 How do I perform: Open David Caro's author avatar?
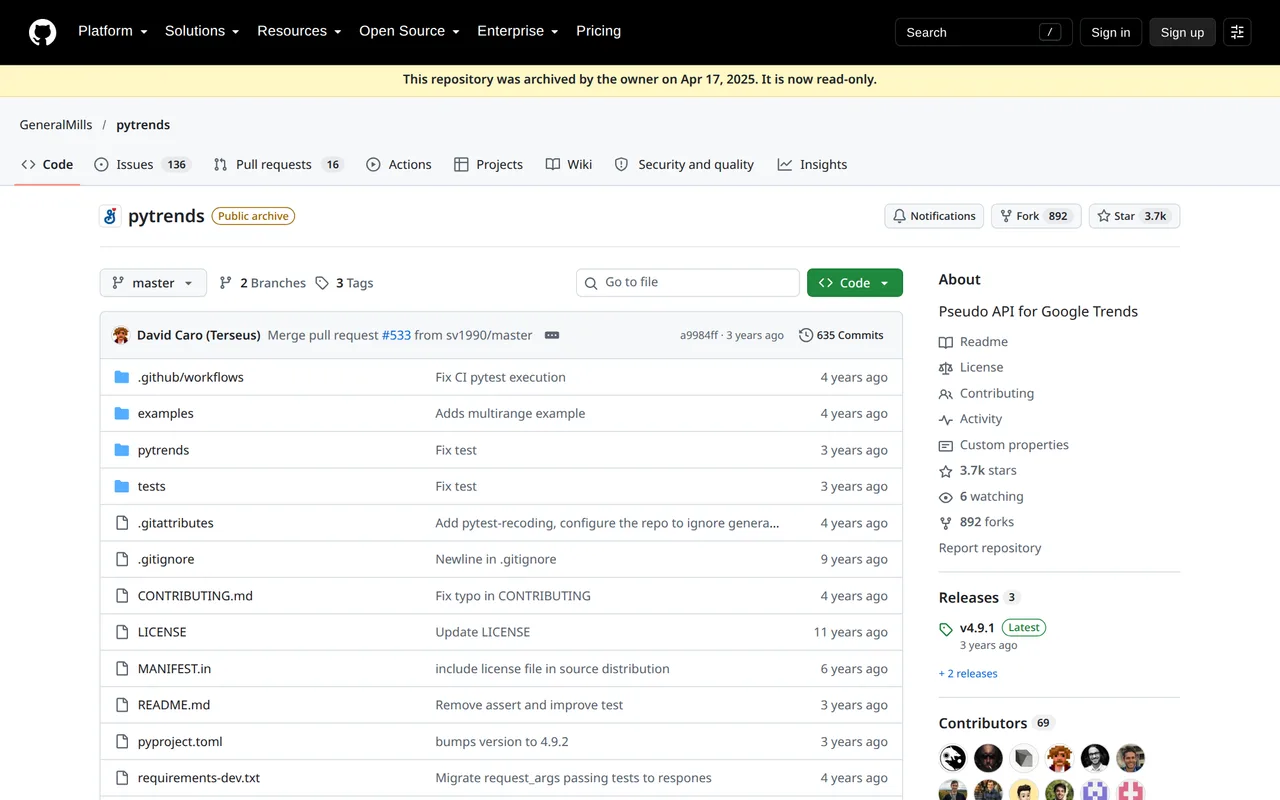(121, 335)
